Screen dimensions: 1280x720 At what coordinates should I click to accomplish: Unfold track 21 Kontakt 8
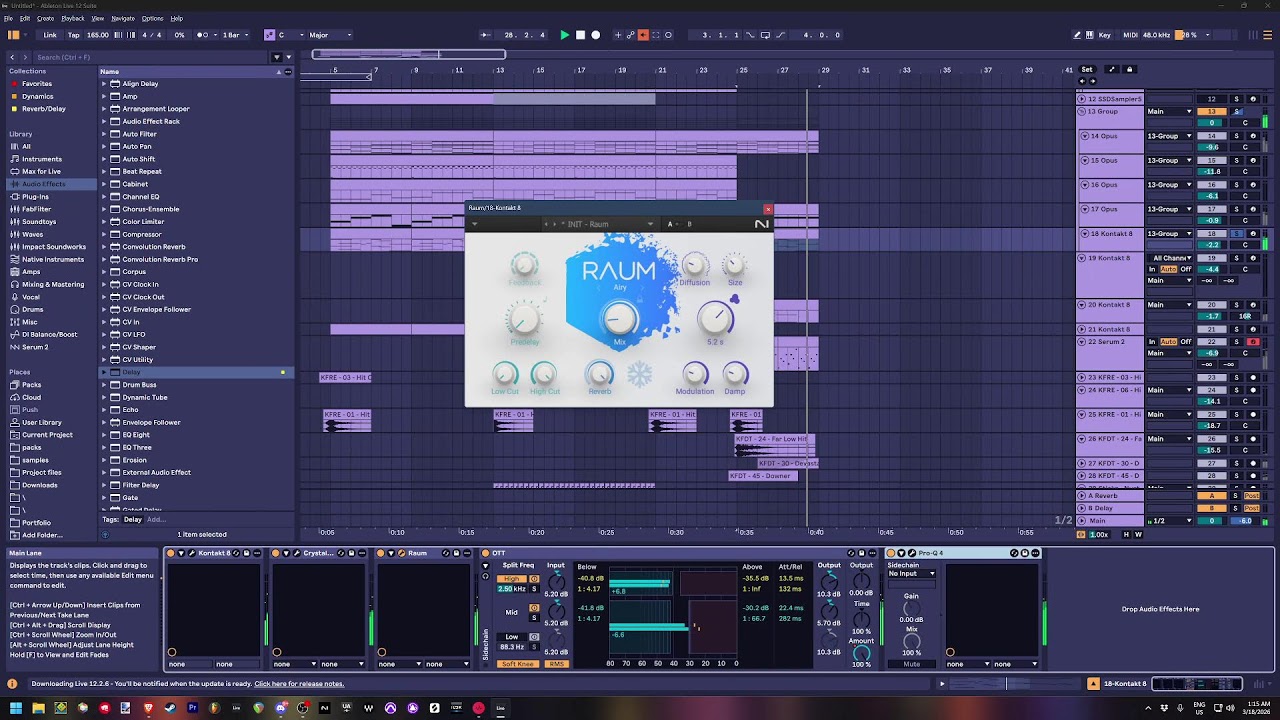[1082, 329]
